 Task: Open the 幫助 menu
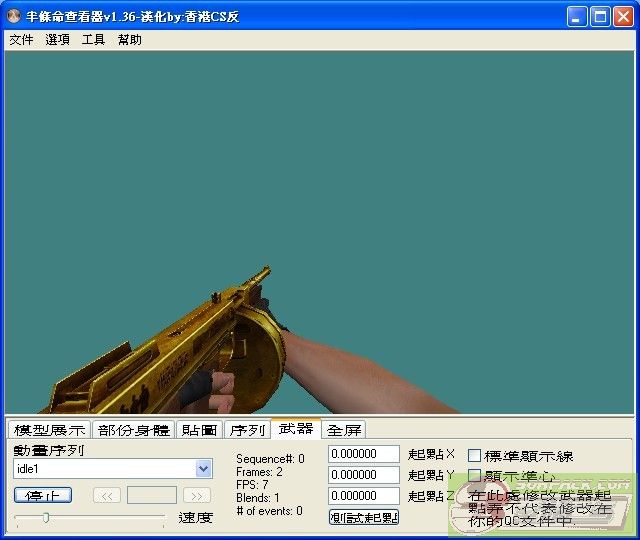(x=129, y=40)
